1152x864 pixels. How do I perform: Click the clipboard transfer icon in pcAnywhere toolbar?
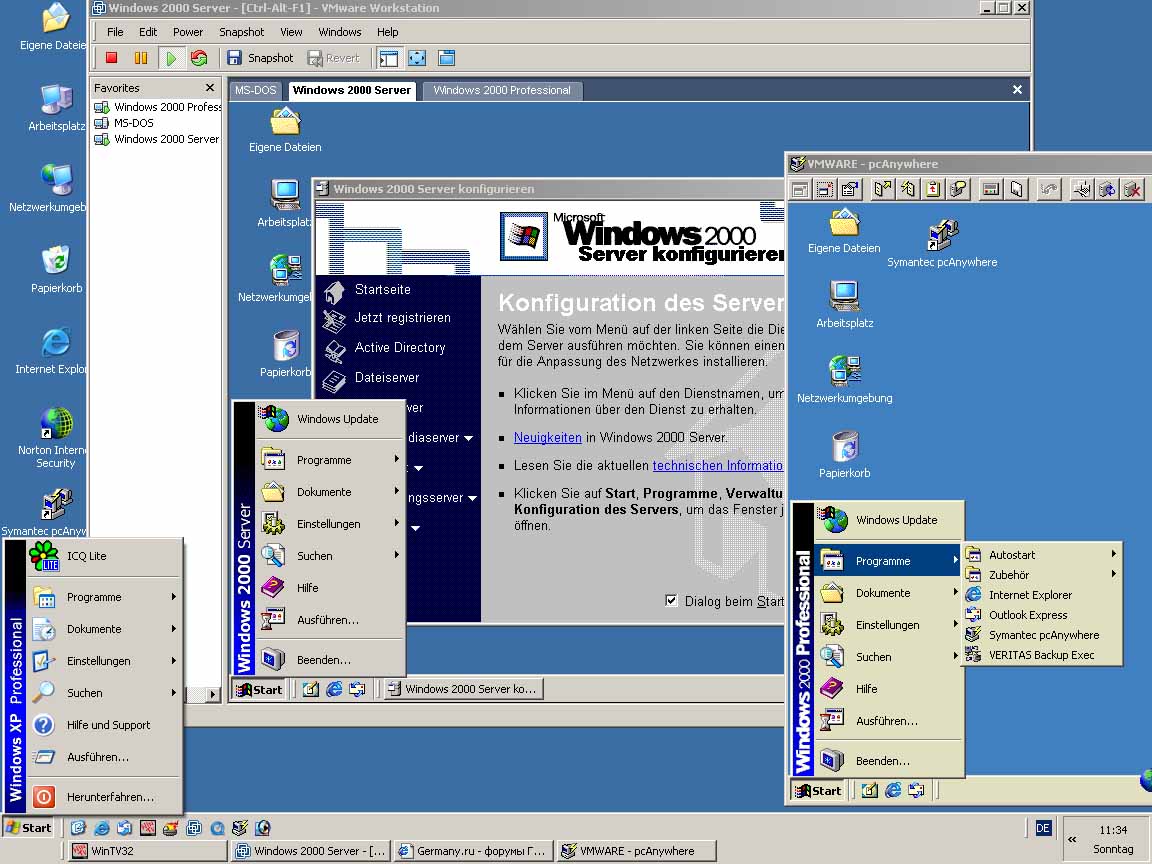point(933,190)
